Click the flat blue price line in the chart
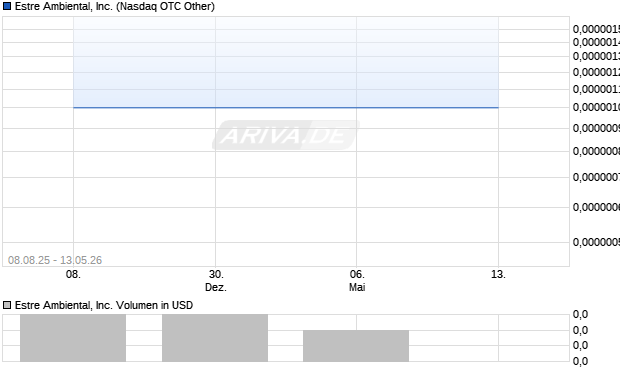Viewport: 620px width, 371px height. [x=286, y=107]
